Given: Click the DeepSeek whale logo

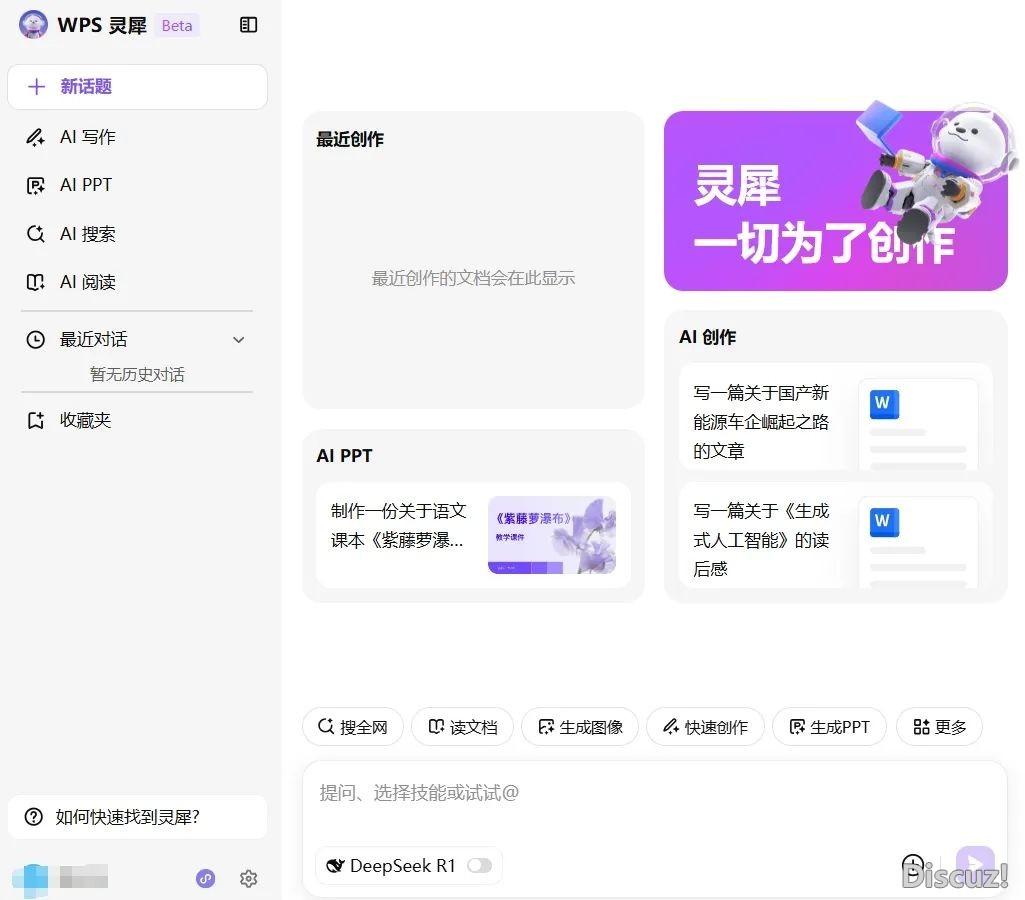Looking at the screenshot, I should [x=335, y=865].
